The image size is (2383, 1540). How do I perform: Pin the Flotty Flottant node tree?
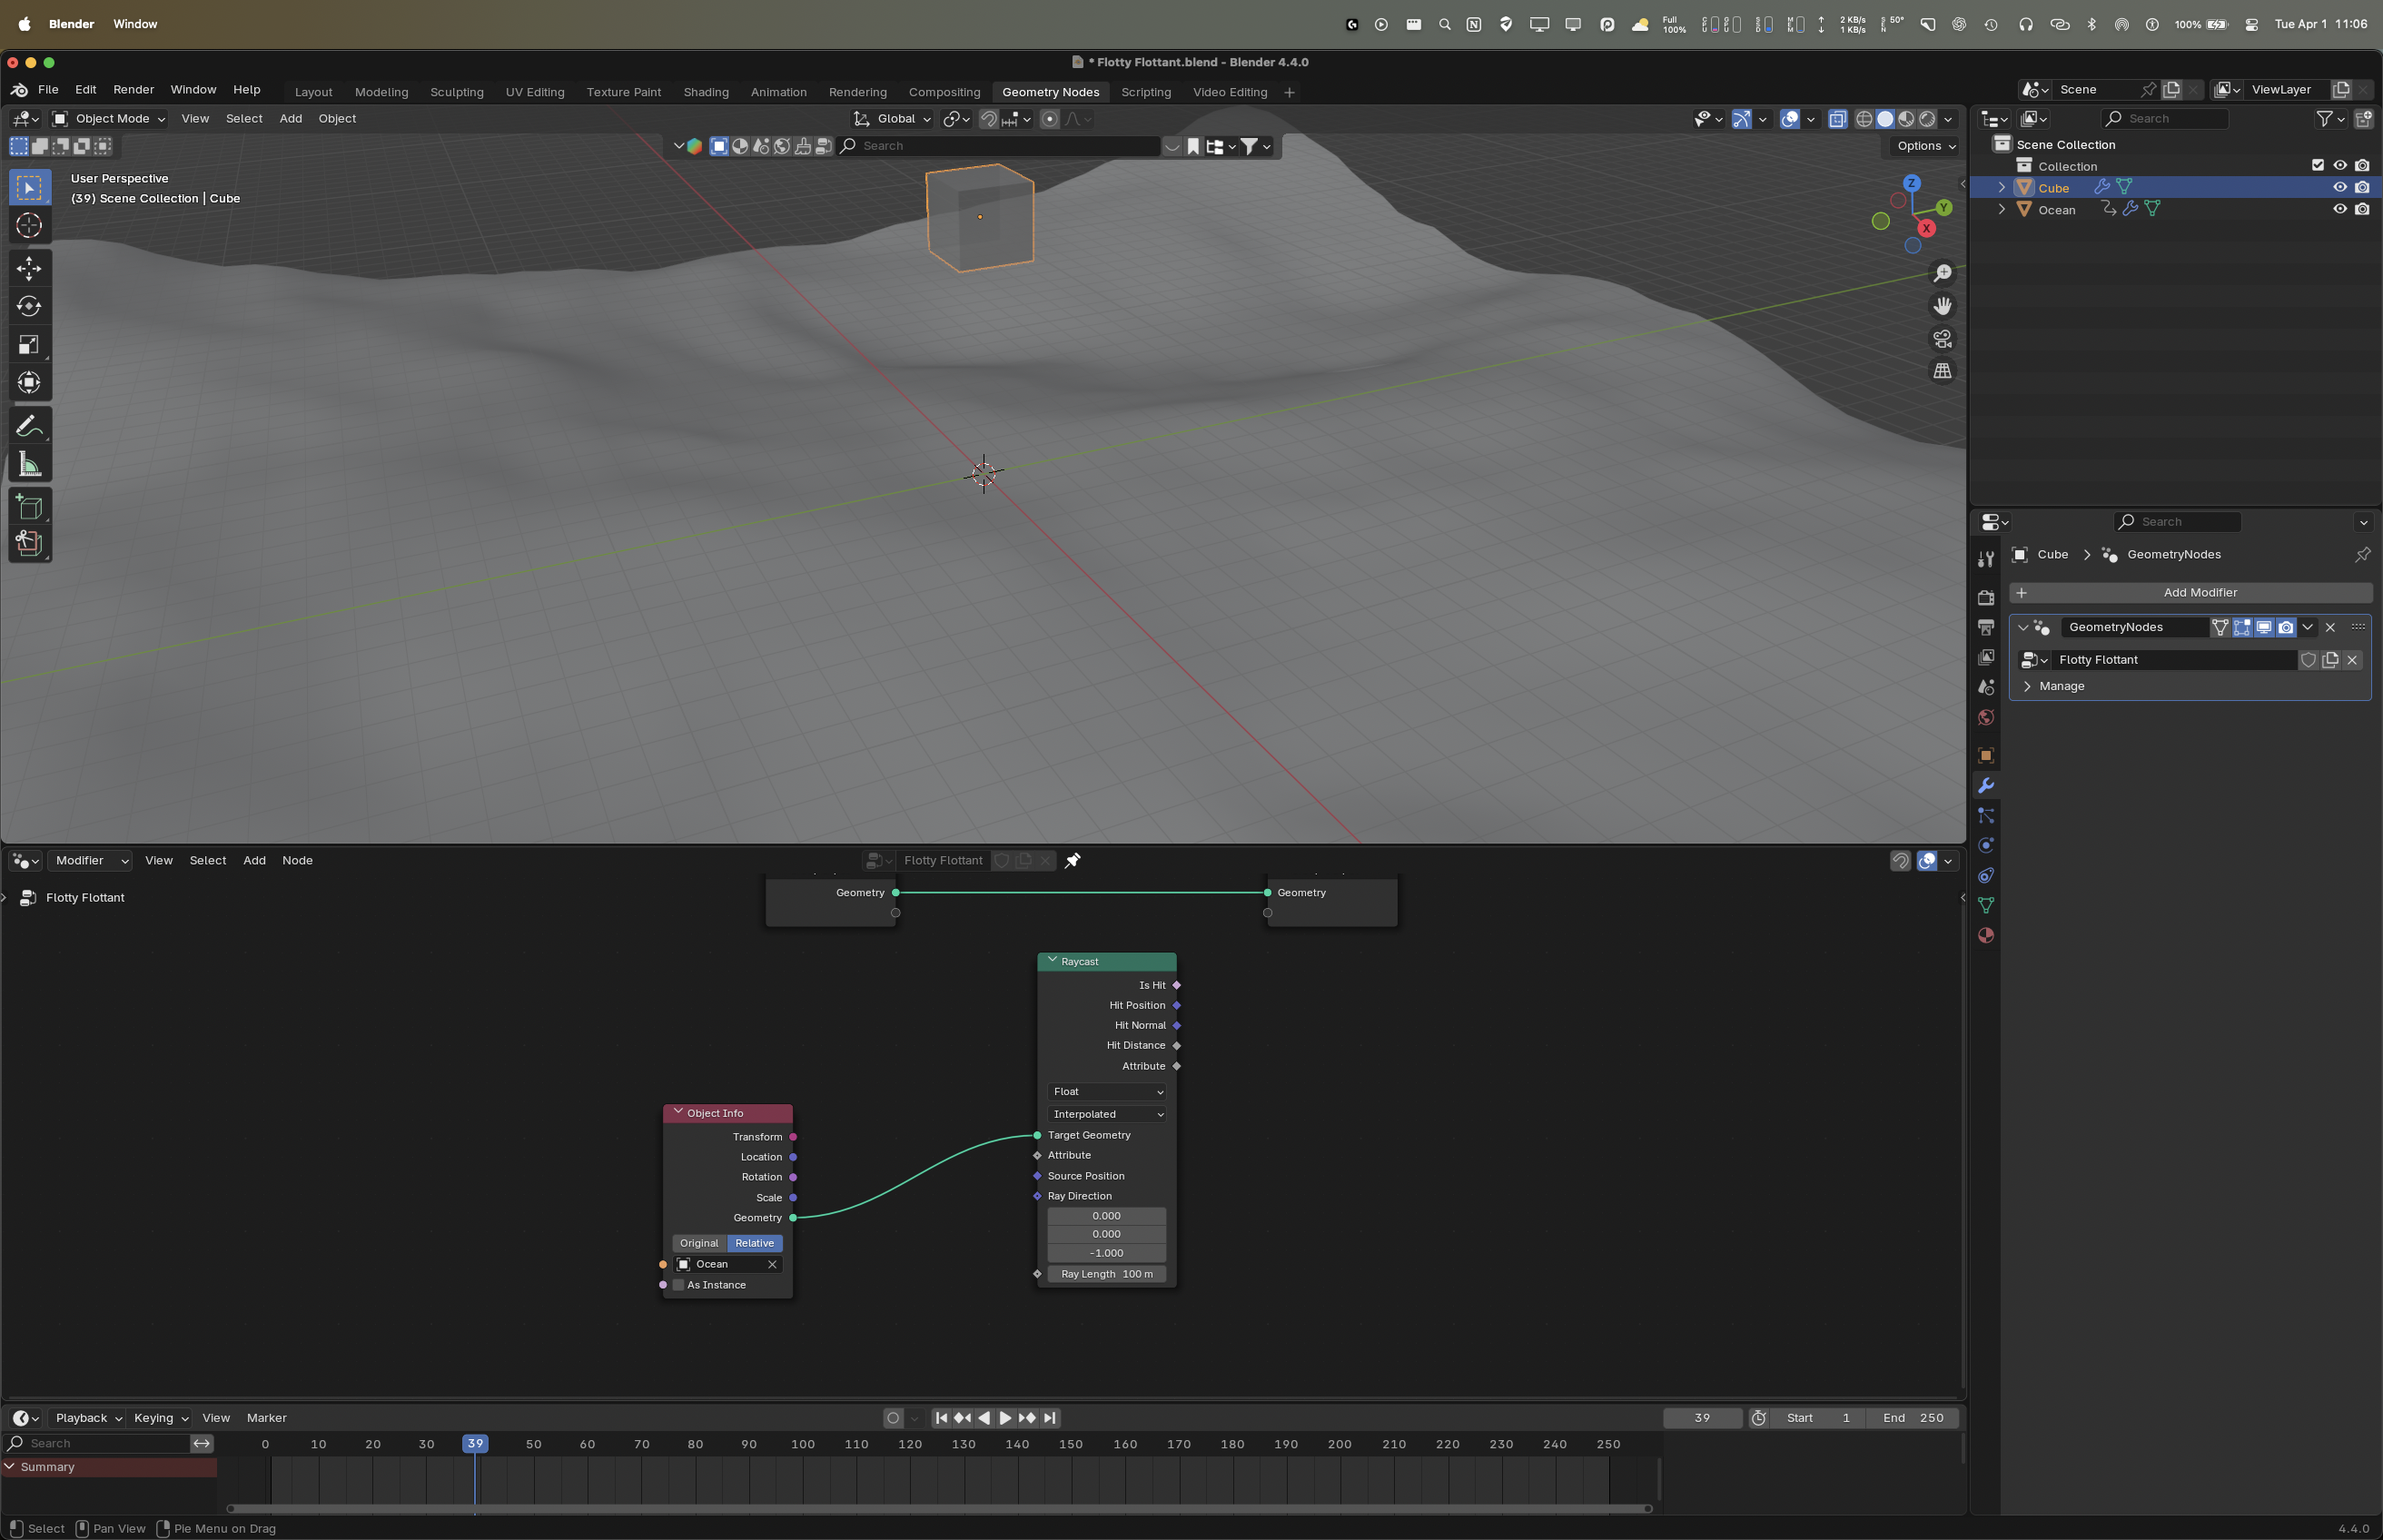[1072, 860]
